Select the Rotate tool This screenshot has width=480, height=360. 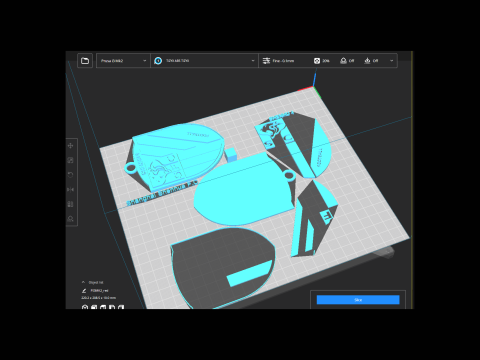(70, 175)
